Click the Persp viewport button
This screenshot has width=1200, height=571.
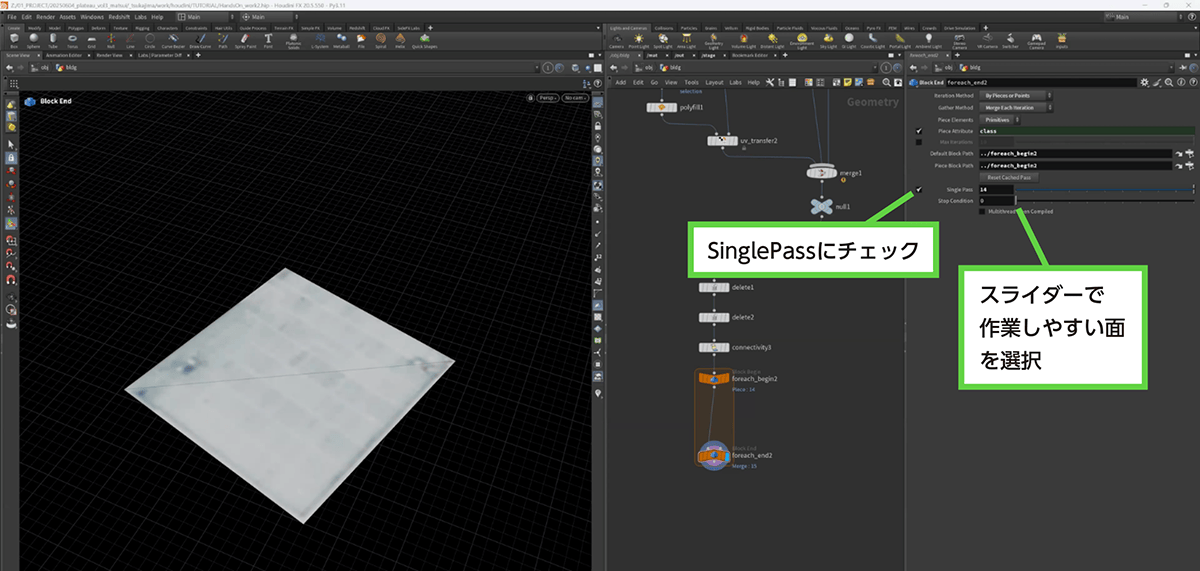tap(546, 98)
